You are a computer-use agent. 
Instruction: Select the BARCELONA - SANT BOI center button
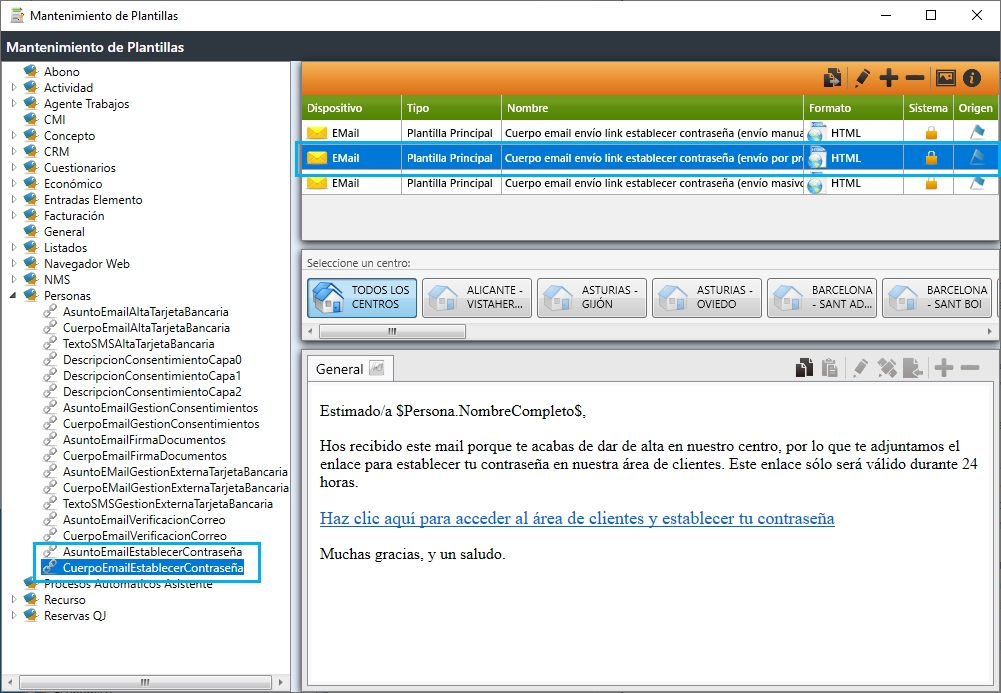[937, 297]
